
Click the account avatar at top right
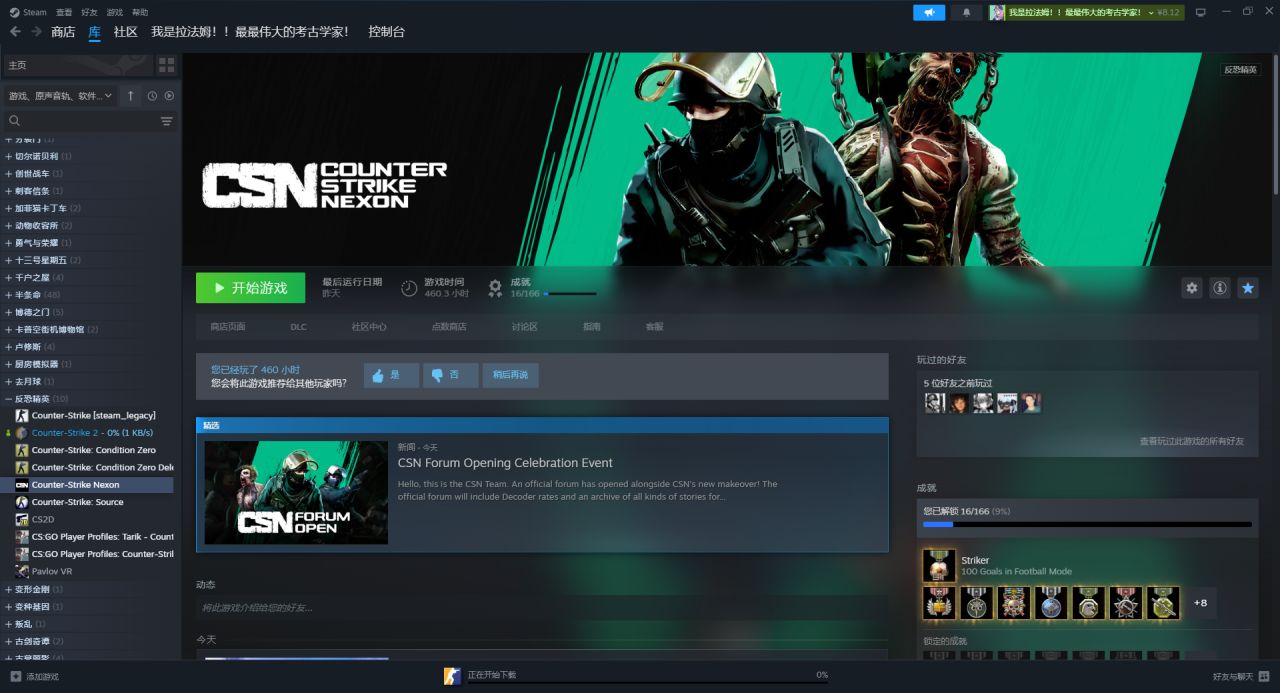[997, 12]
